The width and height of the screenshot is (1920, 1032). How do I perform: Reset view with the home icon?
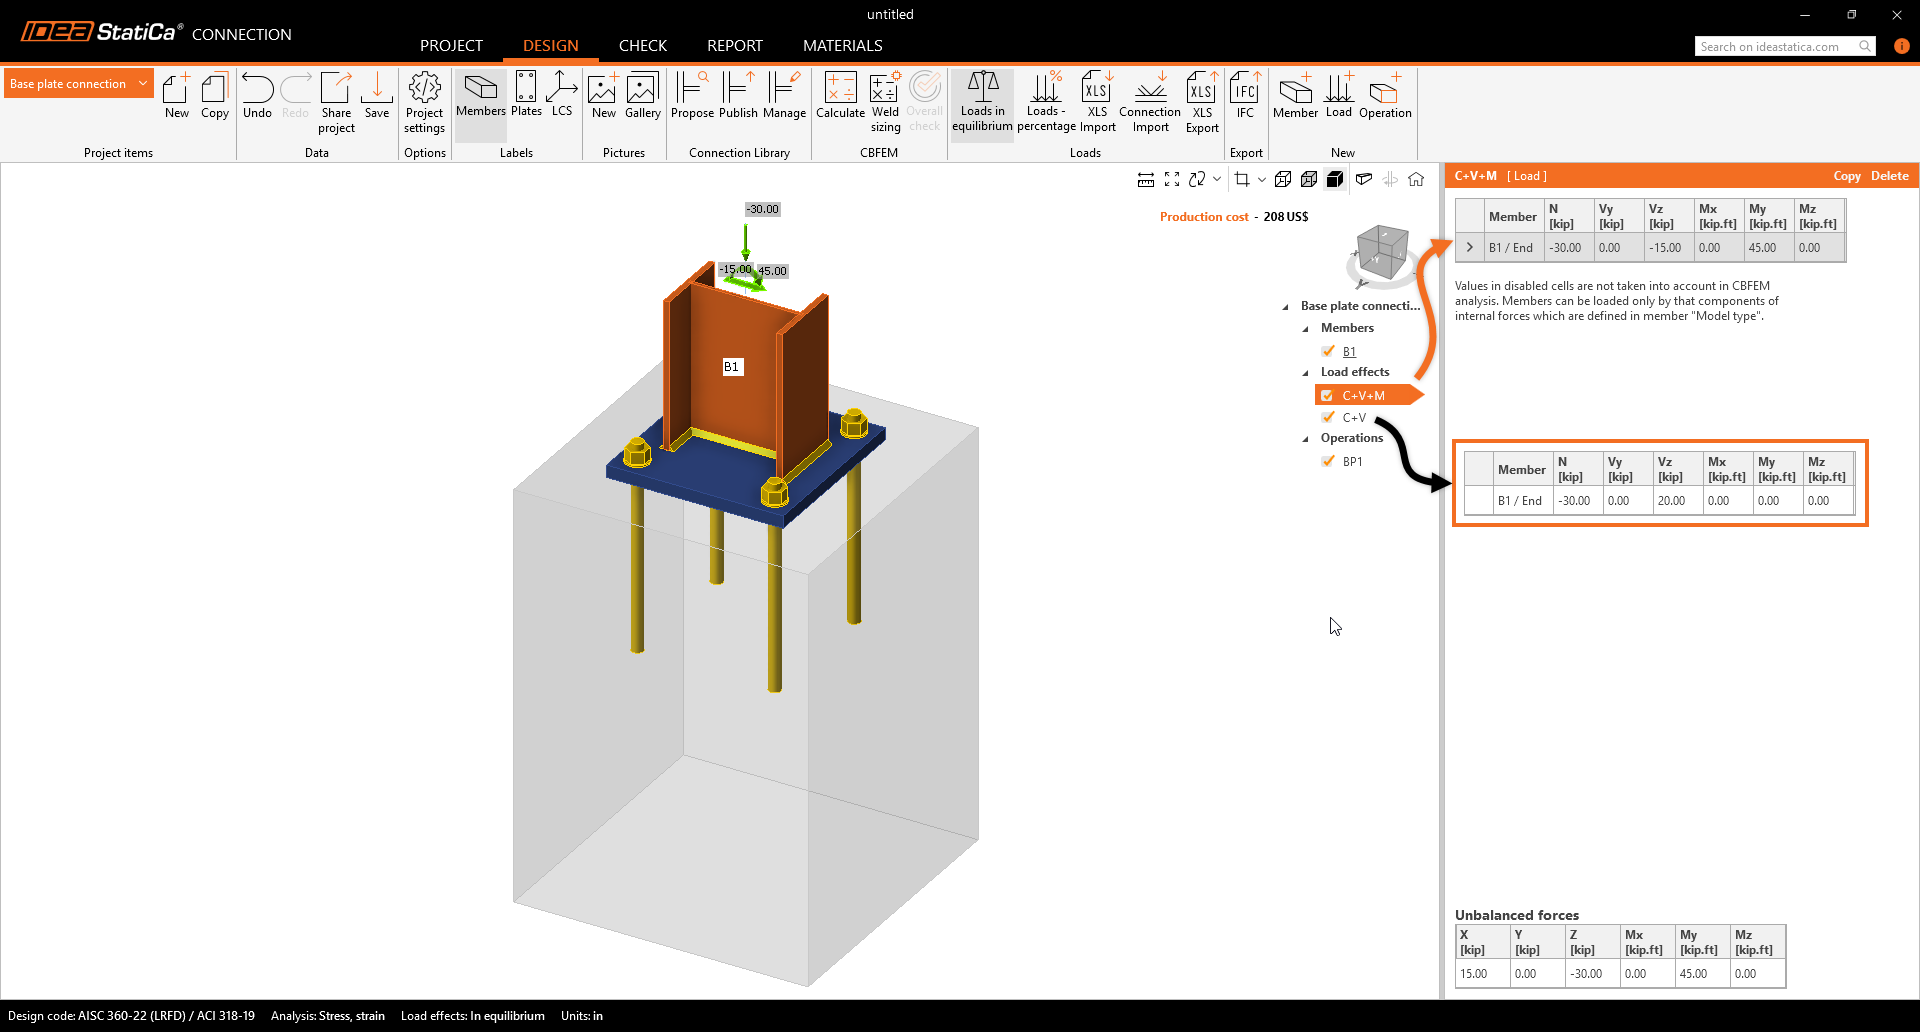pos(1416,179)
